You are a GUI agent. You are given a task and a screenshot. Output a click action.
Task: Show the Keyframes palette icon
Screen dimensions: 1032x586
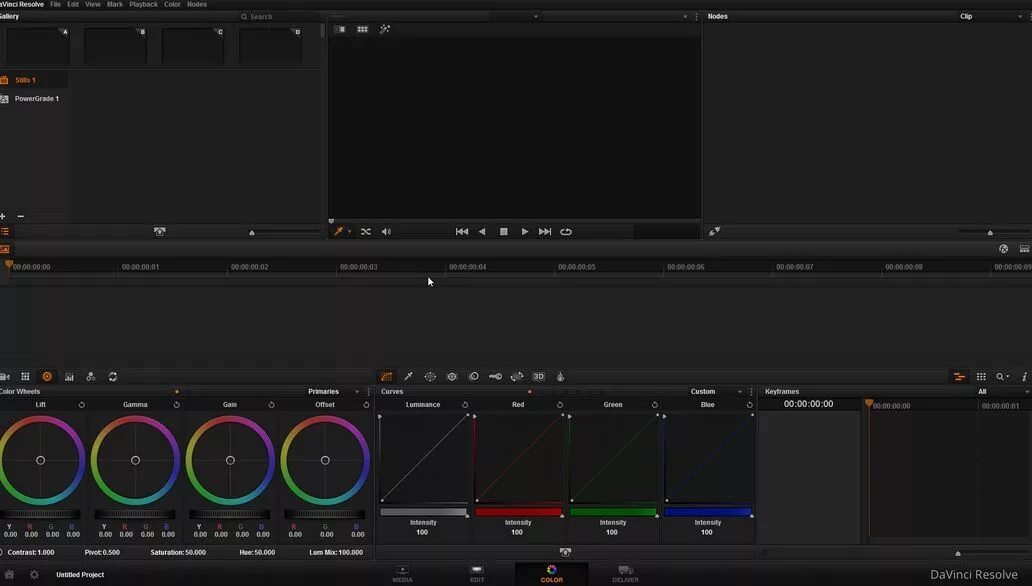(x=959, y=377)
